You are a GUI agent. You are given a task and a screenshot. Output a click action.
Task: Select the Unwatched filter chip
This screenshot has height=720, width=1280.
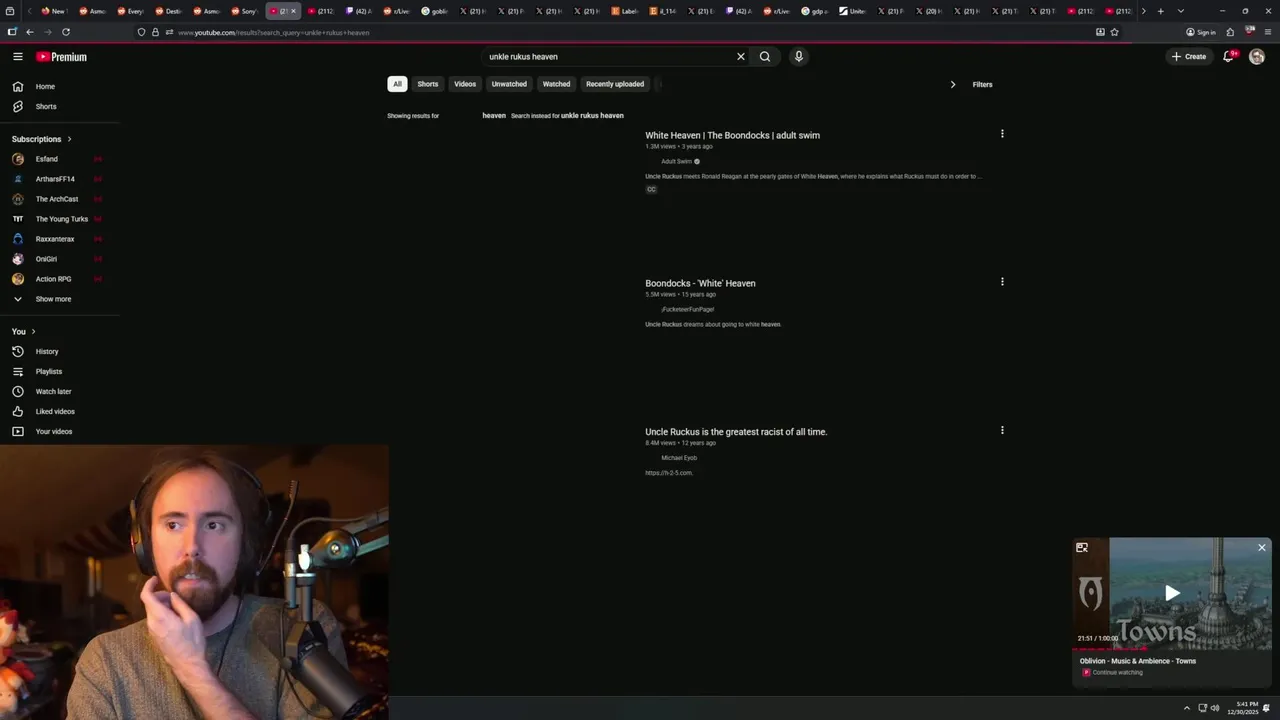[x=509, y=84]
